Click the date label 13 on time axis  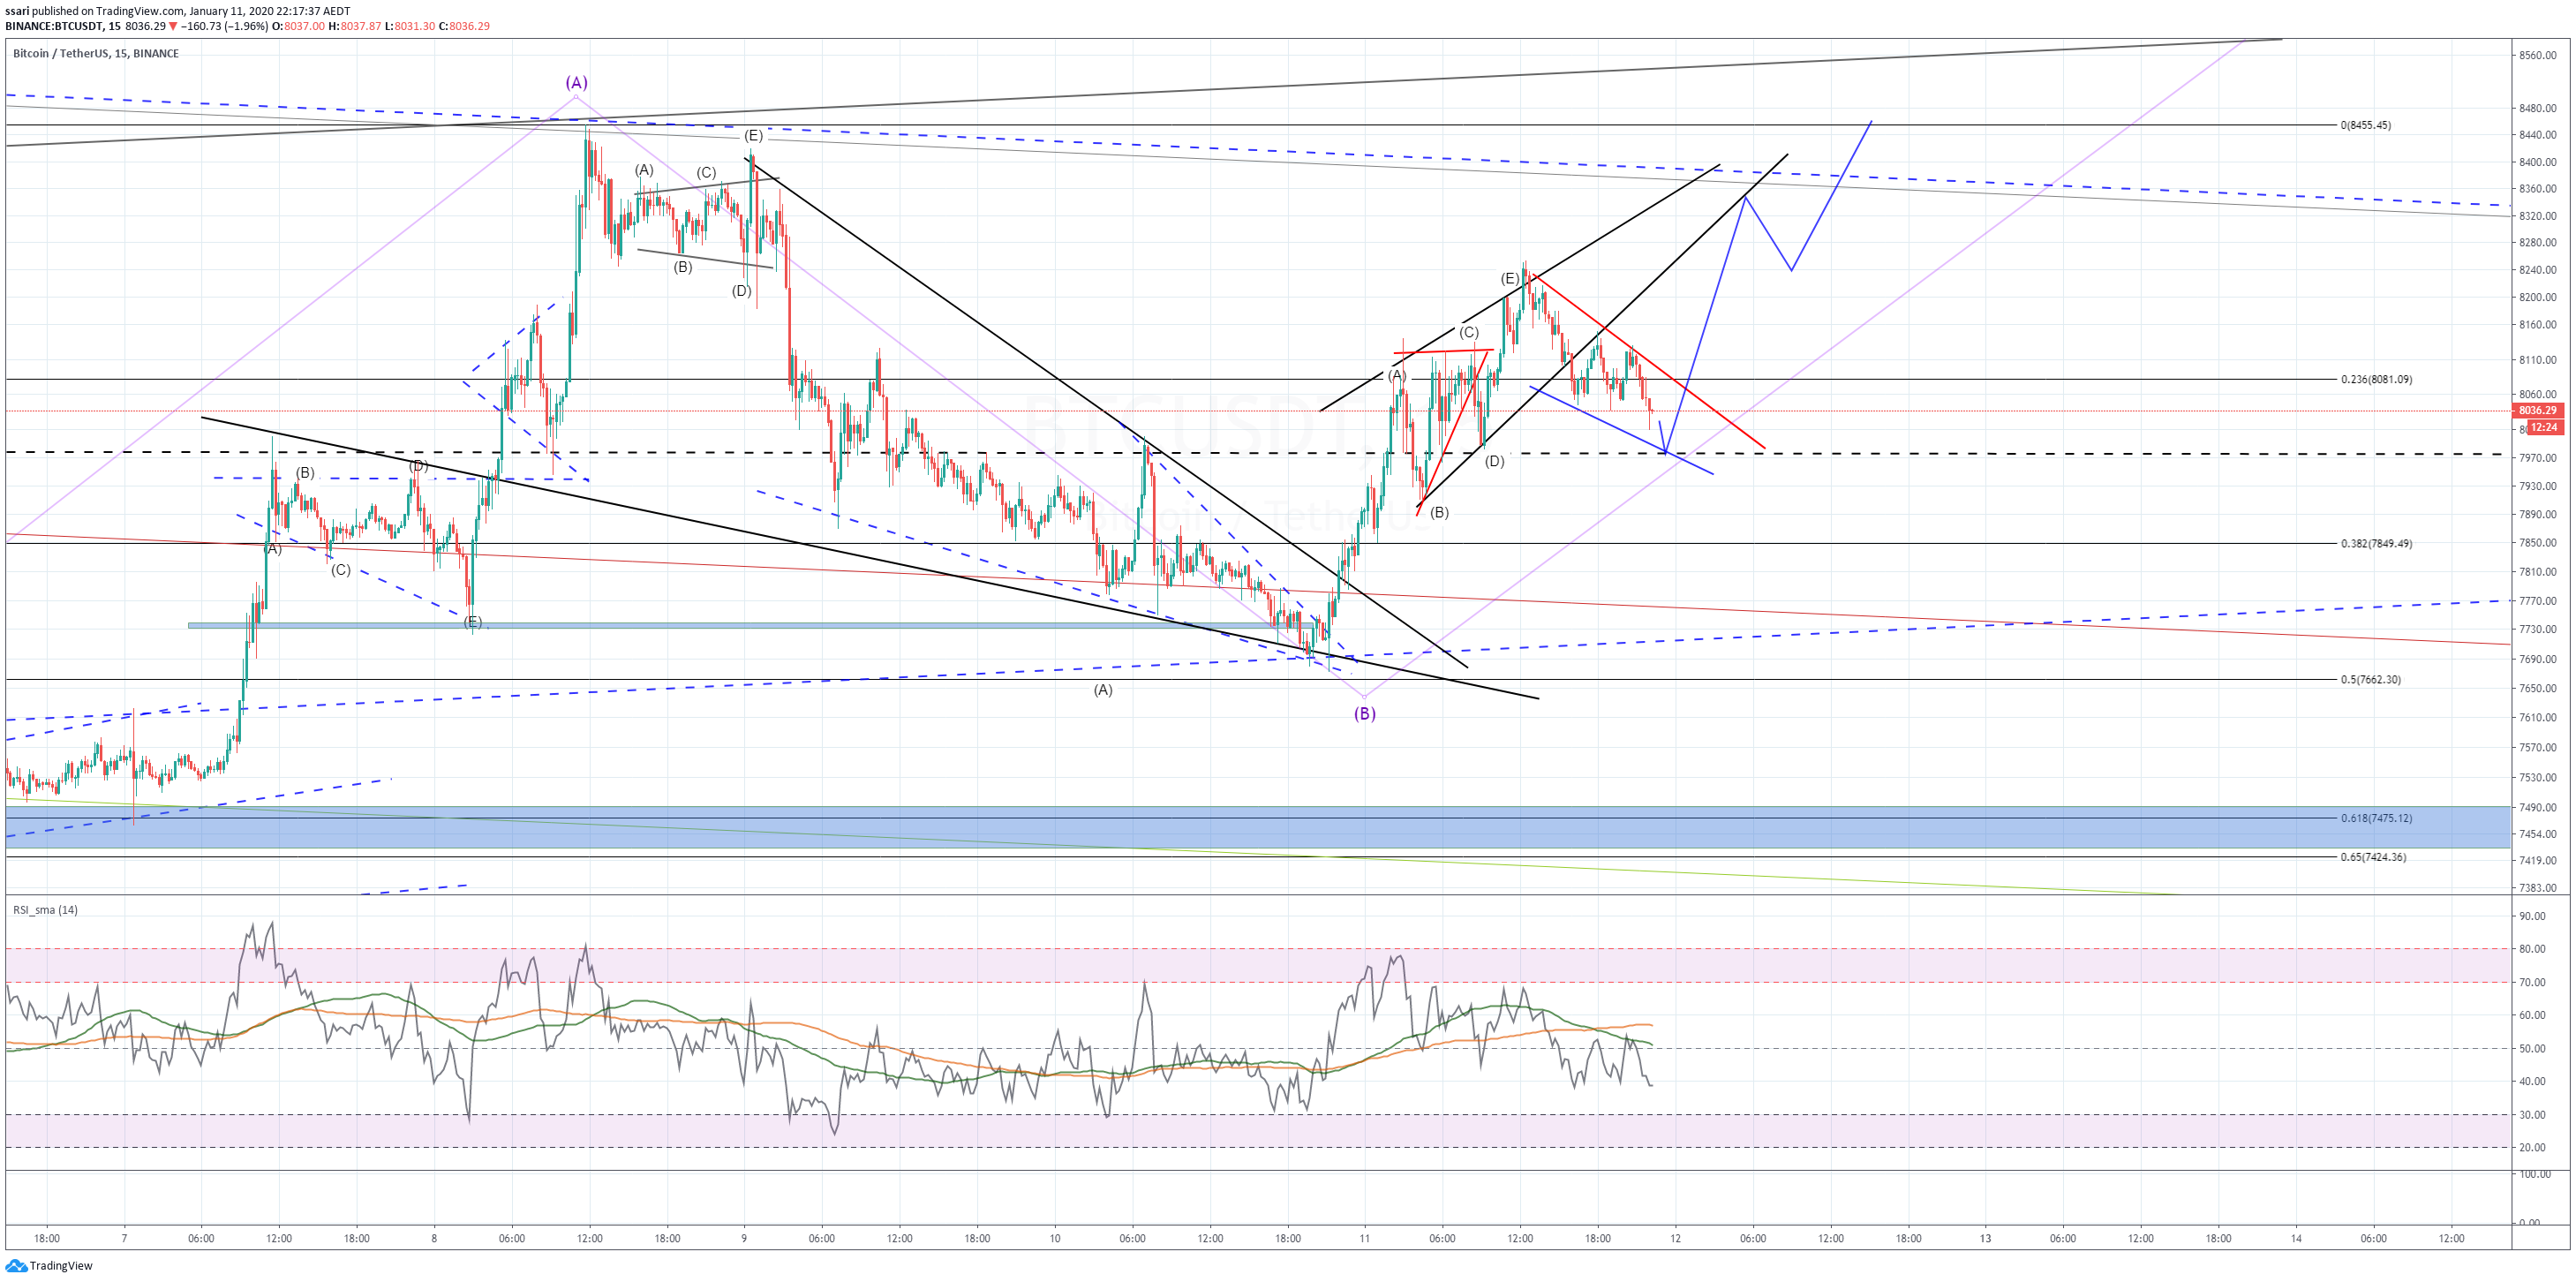[1986, 1238]
